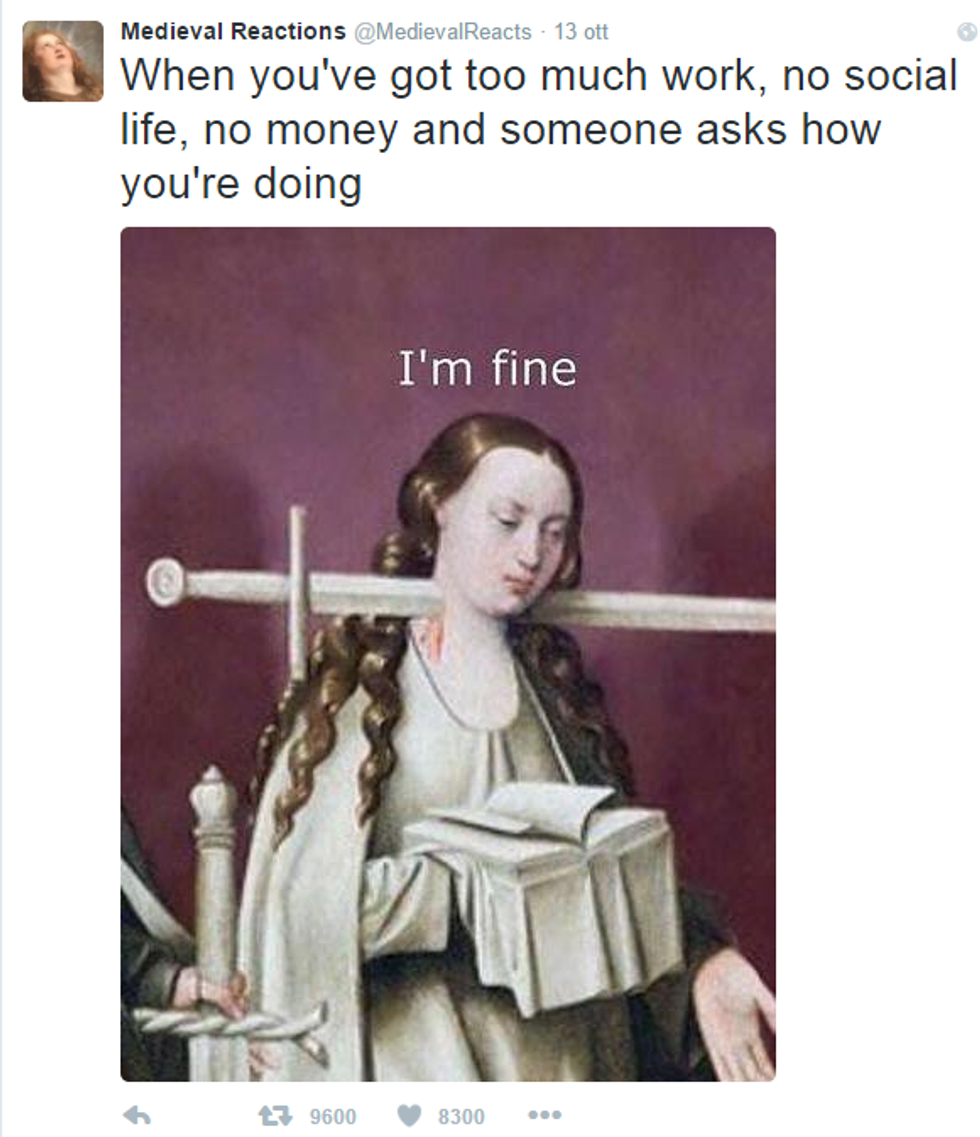
Task: Click the twisted sword hilt at painting bottom
Action: 232,1022
